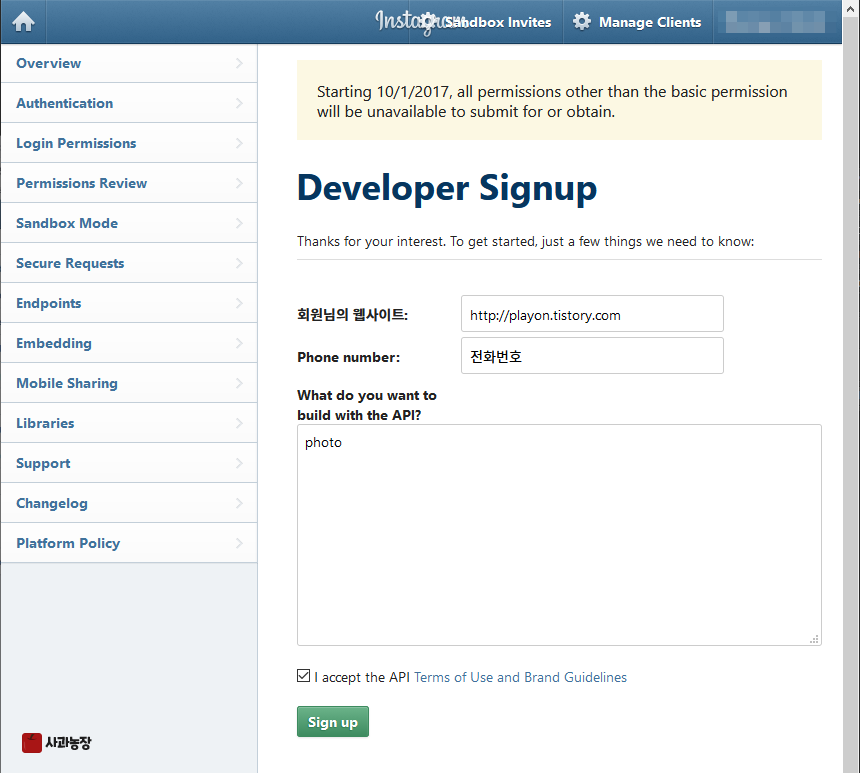This screenshot has width=860, height=773.
Task: Click the chevron on Mobile Sharing row
Action: coord(239,383)
